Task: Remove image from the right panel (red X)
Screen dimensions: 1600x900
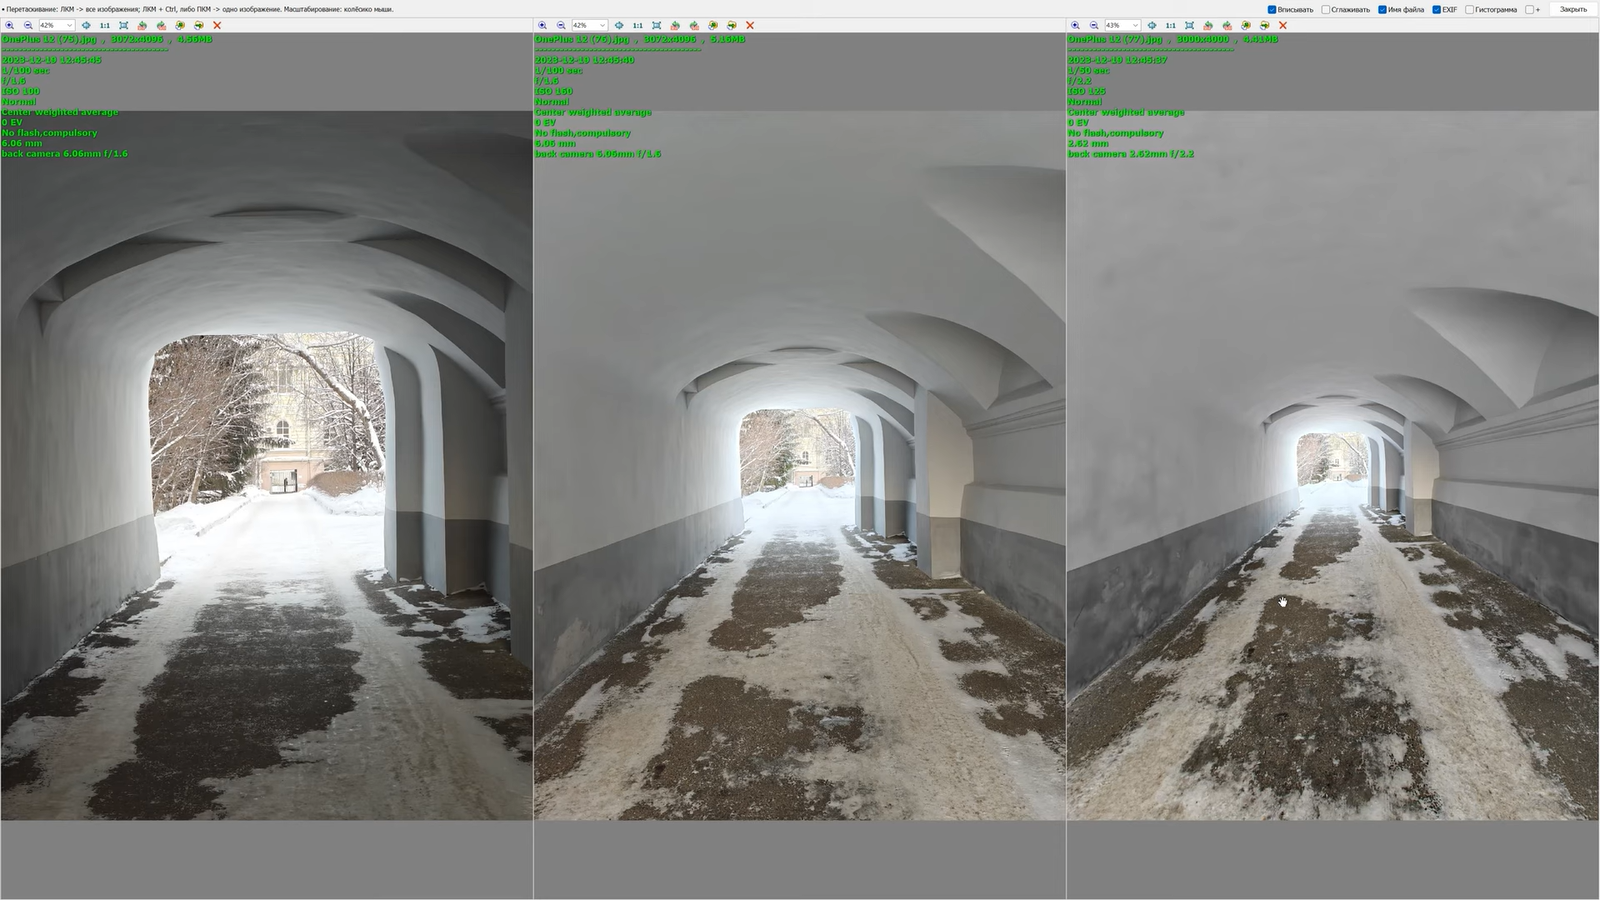Action: [1283, 25]
